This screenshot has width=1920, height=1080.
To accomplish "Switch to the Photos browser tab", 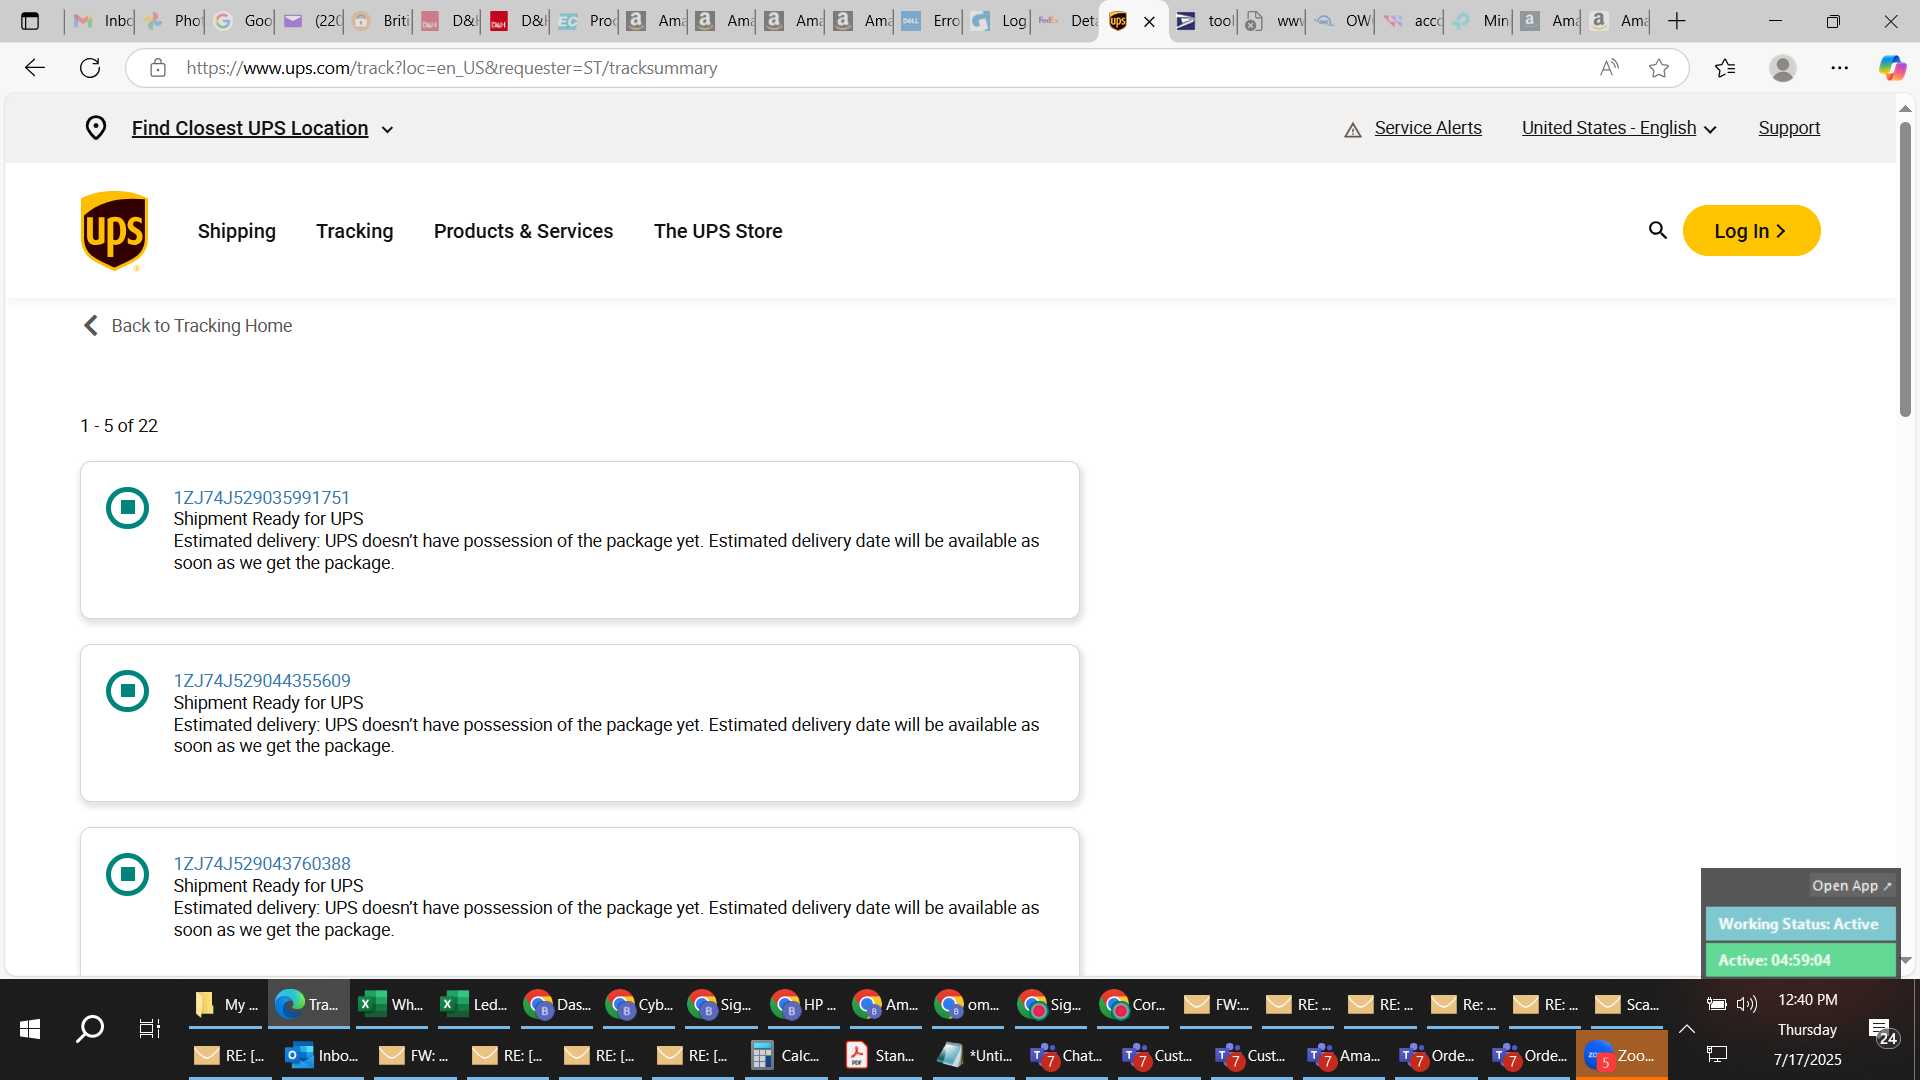I will pos(172,21).
